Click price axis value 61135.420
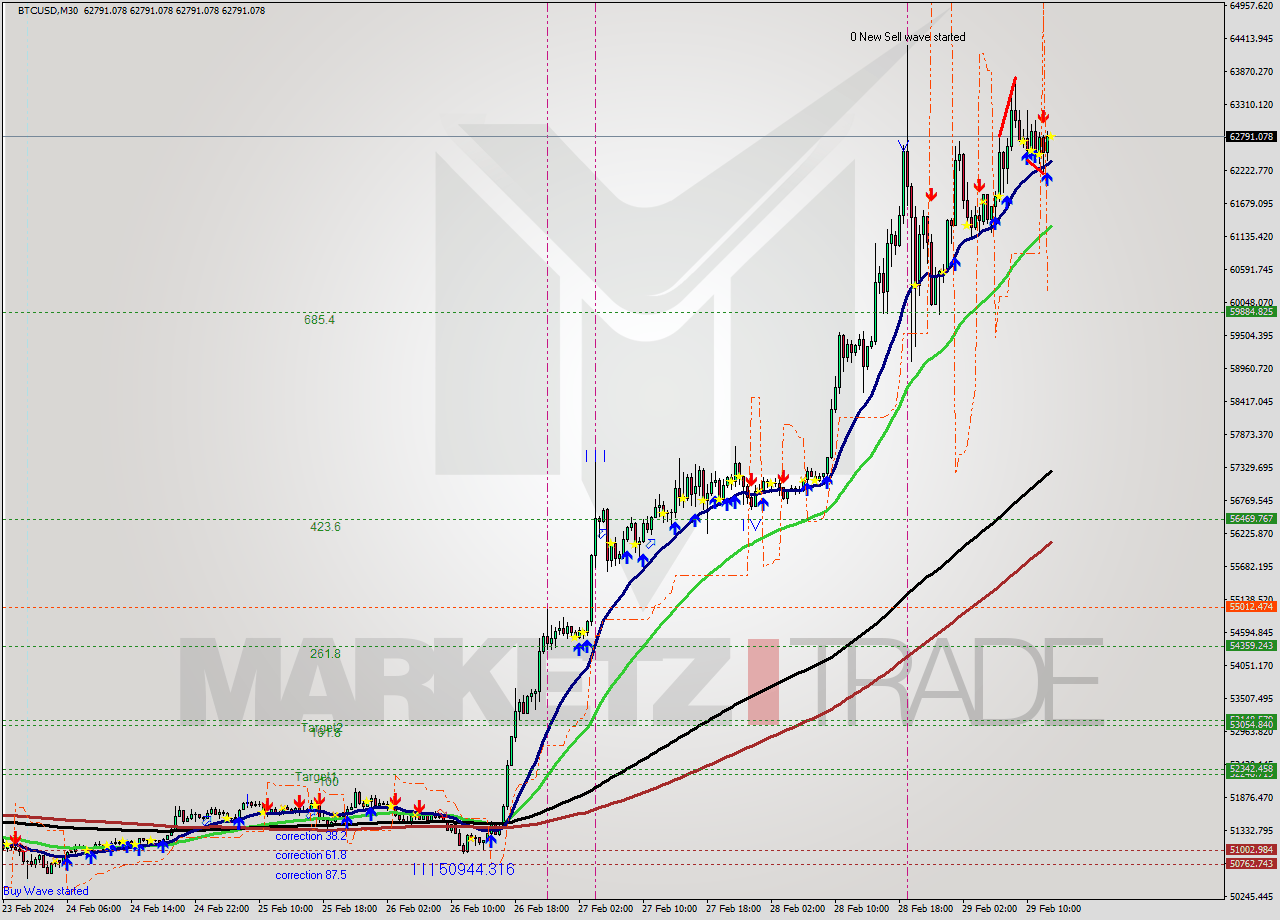This screenshot has width=1280, height=920. click(1251, 237)
